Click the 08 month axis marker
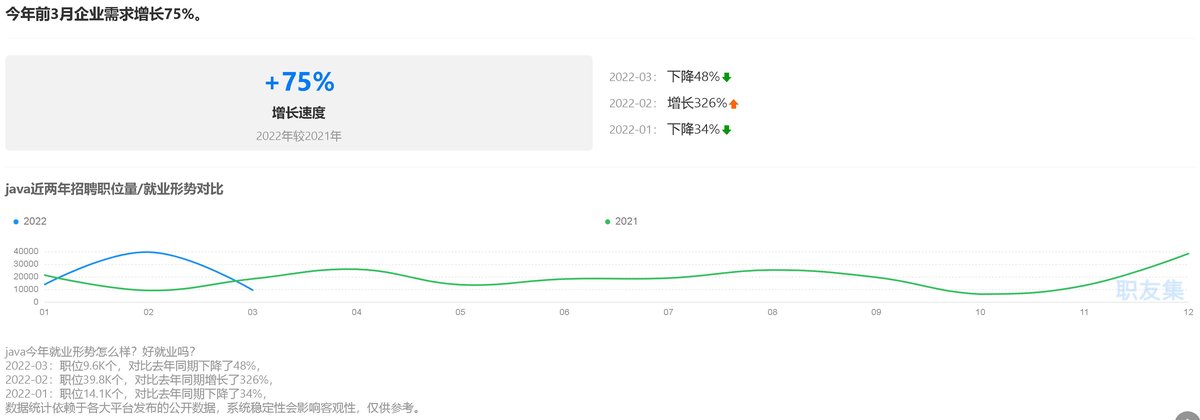This screenshot has height=420, width=1200. point(772,312)
